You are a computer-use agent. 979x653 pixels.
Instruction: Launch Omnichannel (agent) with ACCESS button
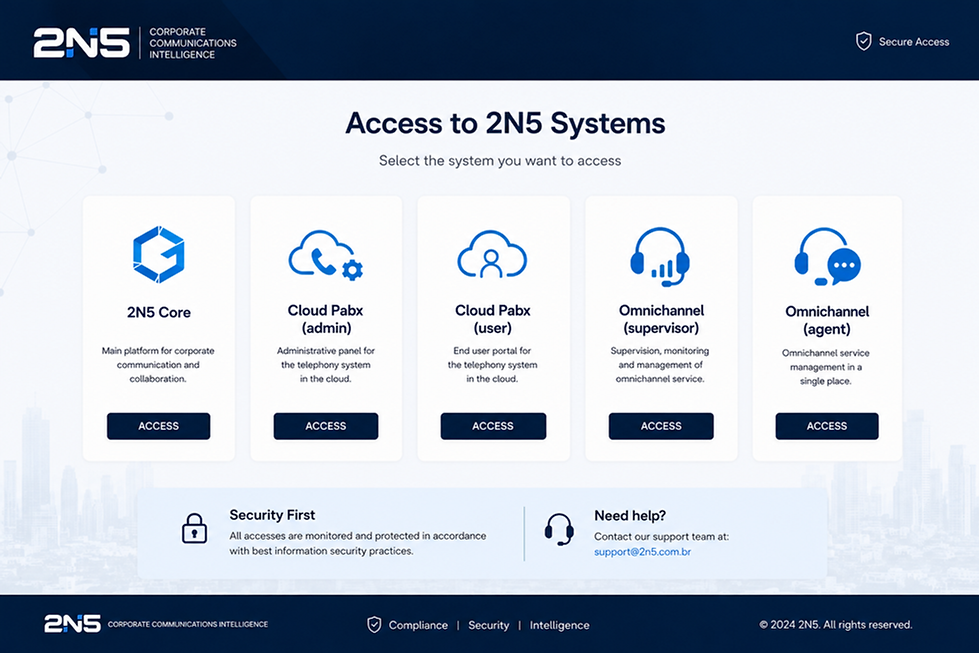(x=827, y=426)
